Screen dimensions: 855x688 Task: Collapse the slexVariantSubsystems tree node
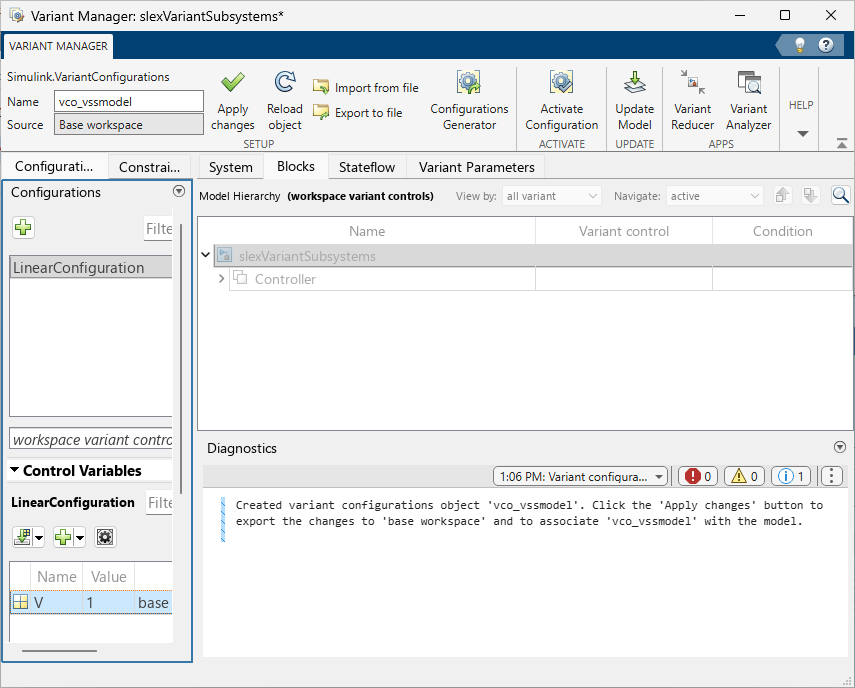click(x=206, y=255)
